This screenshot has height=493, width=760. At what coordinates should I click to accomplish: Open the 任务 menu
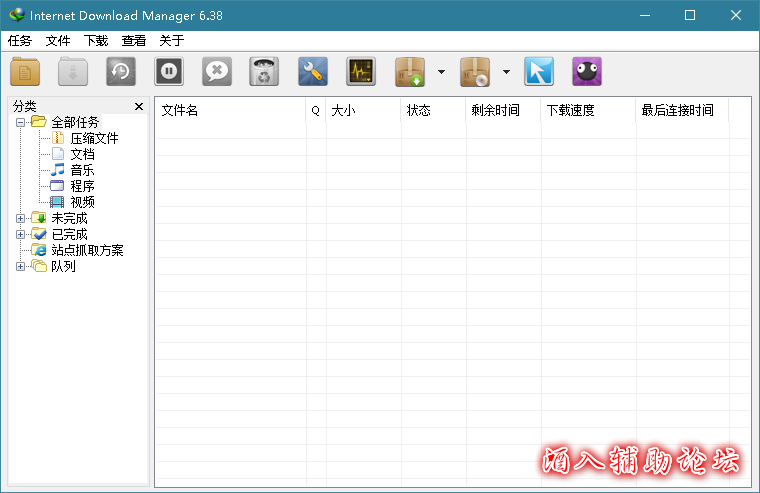pyautogui.click(x=20, y=41)
